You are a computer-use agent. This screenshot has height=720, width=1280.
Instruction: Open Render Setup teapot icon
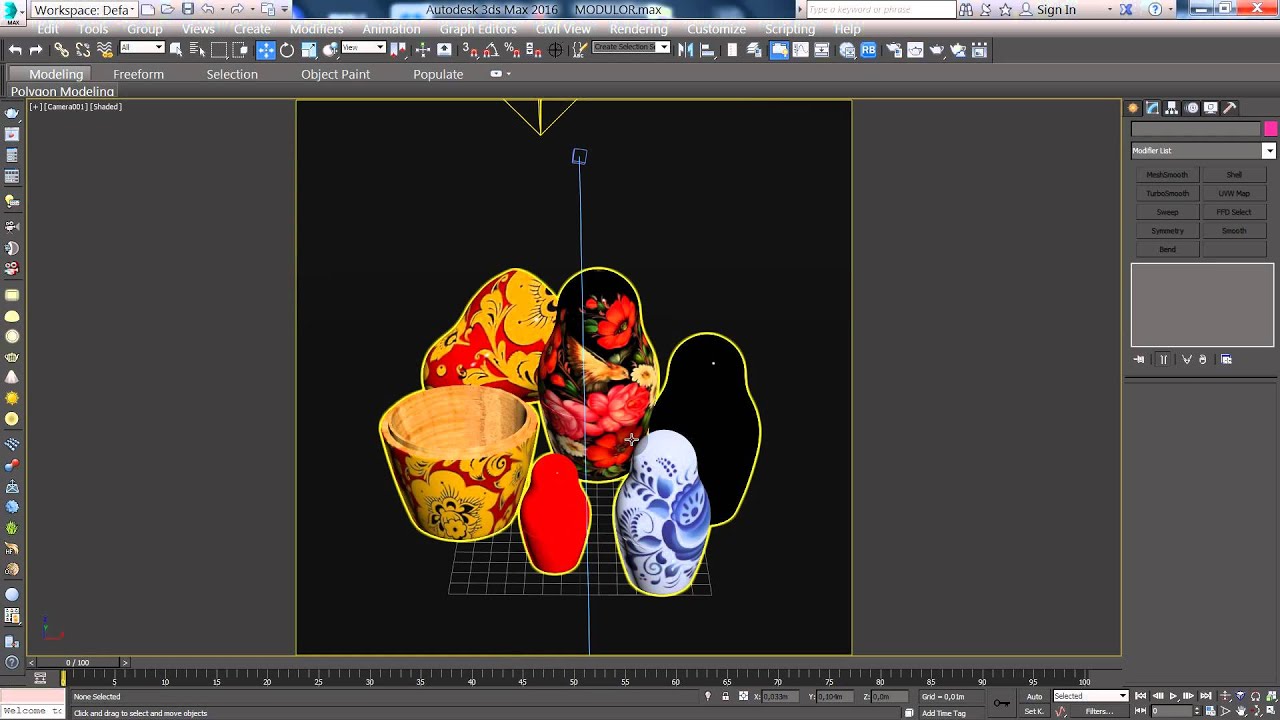tap(893, 50)
